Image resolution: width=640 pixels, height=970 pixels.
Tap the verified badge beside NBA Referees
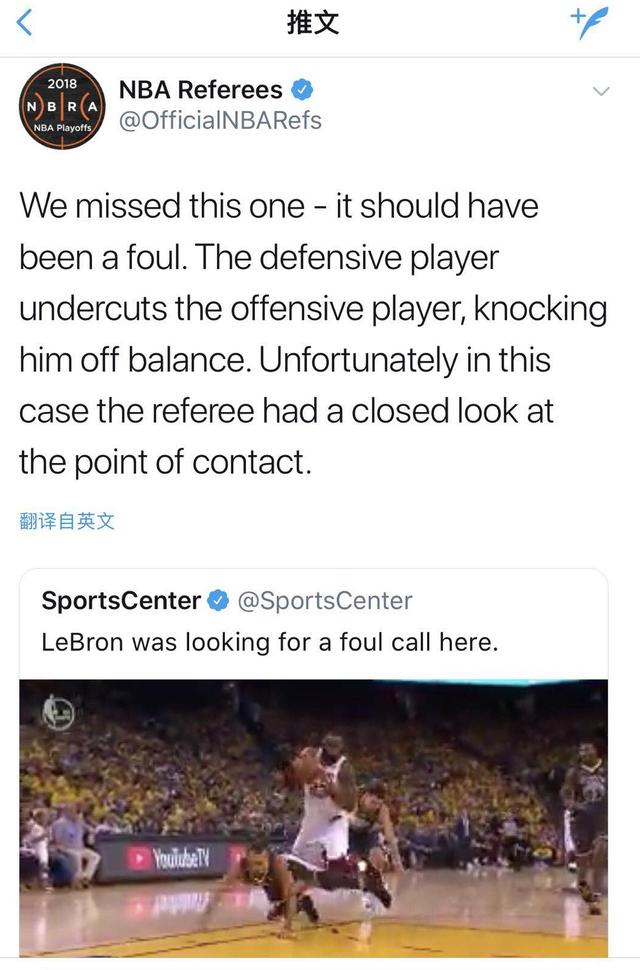pyautogui.click(x=302, y=90)
